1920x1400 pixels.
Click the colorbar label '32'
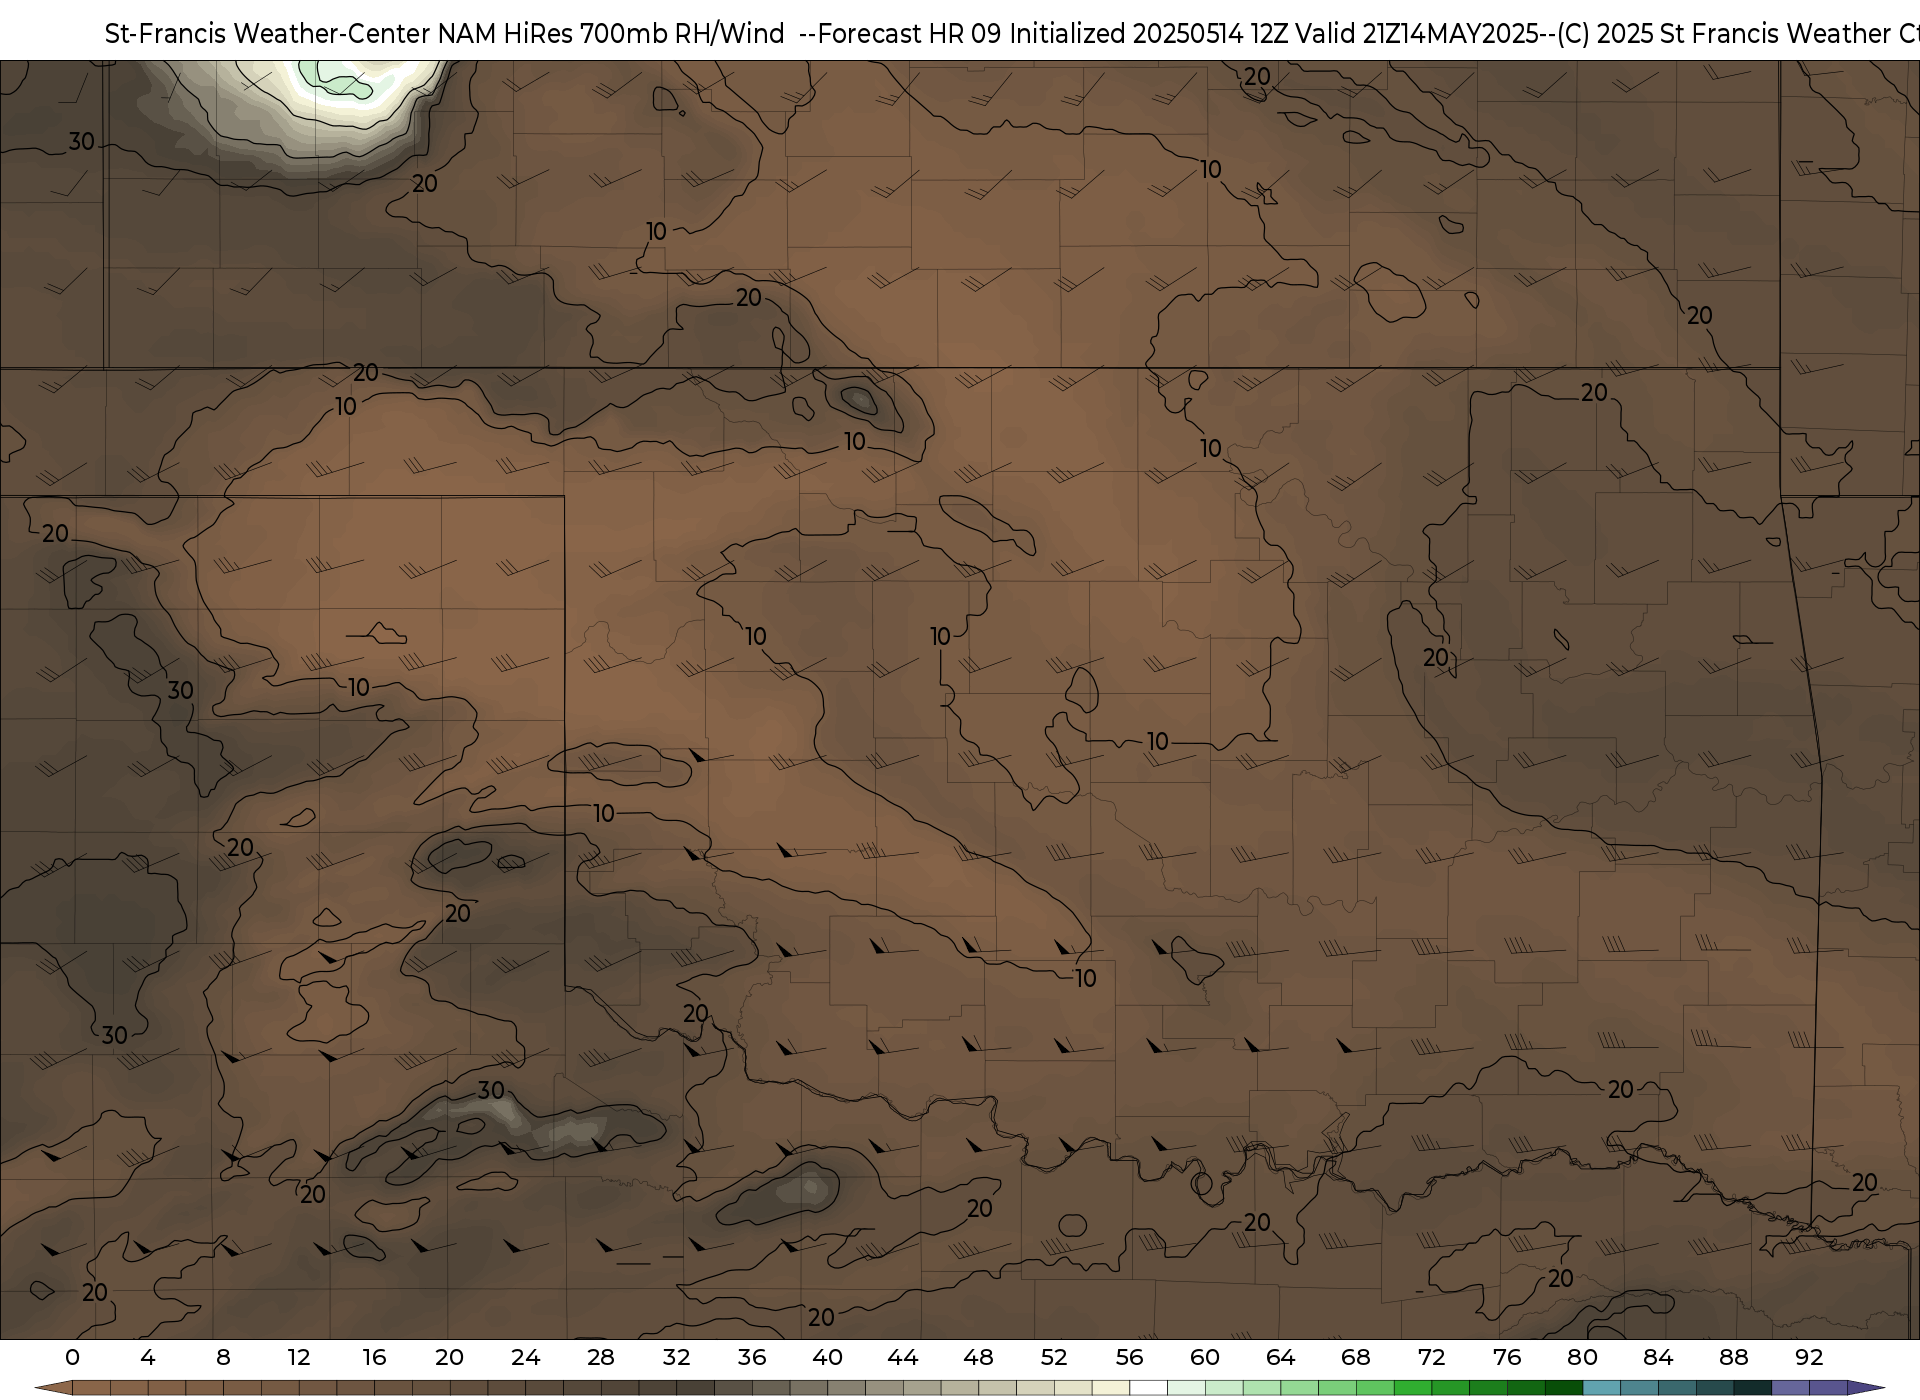tap(676, 1357)
